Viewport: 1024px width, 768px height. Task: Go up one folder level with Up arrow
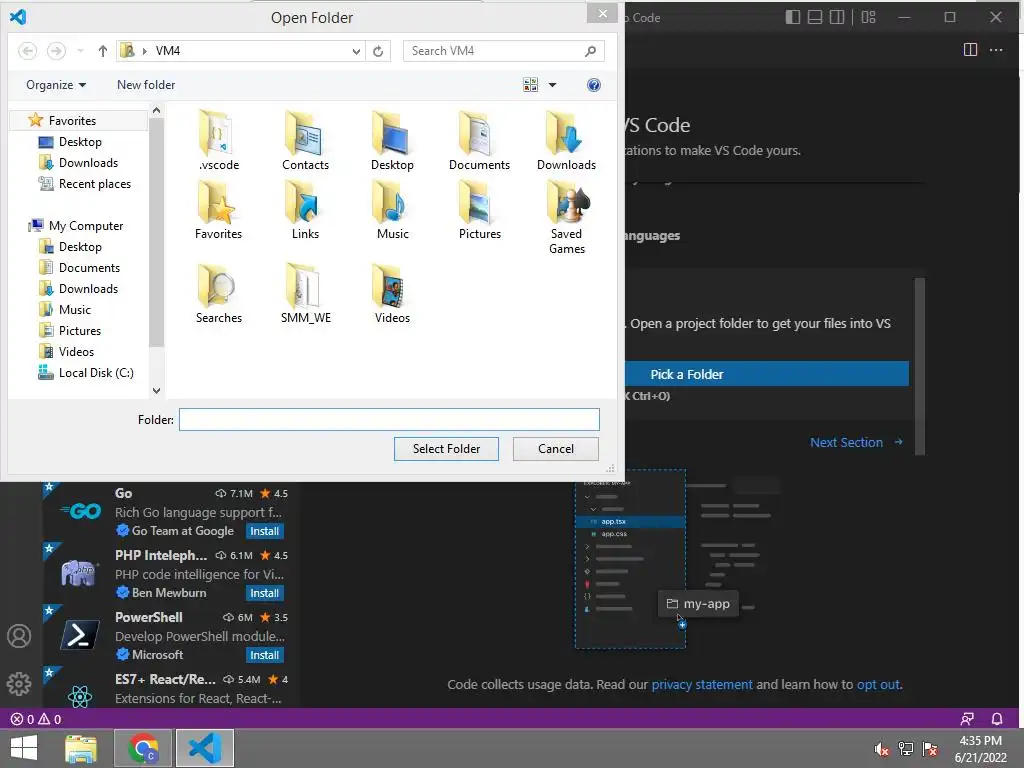(x=103, y=51)
